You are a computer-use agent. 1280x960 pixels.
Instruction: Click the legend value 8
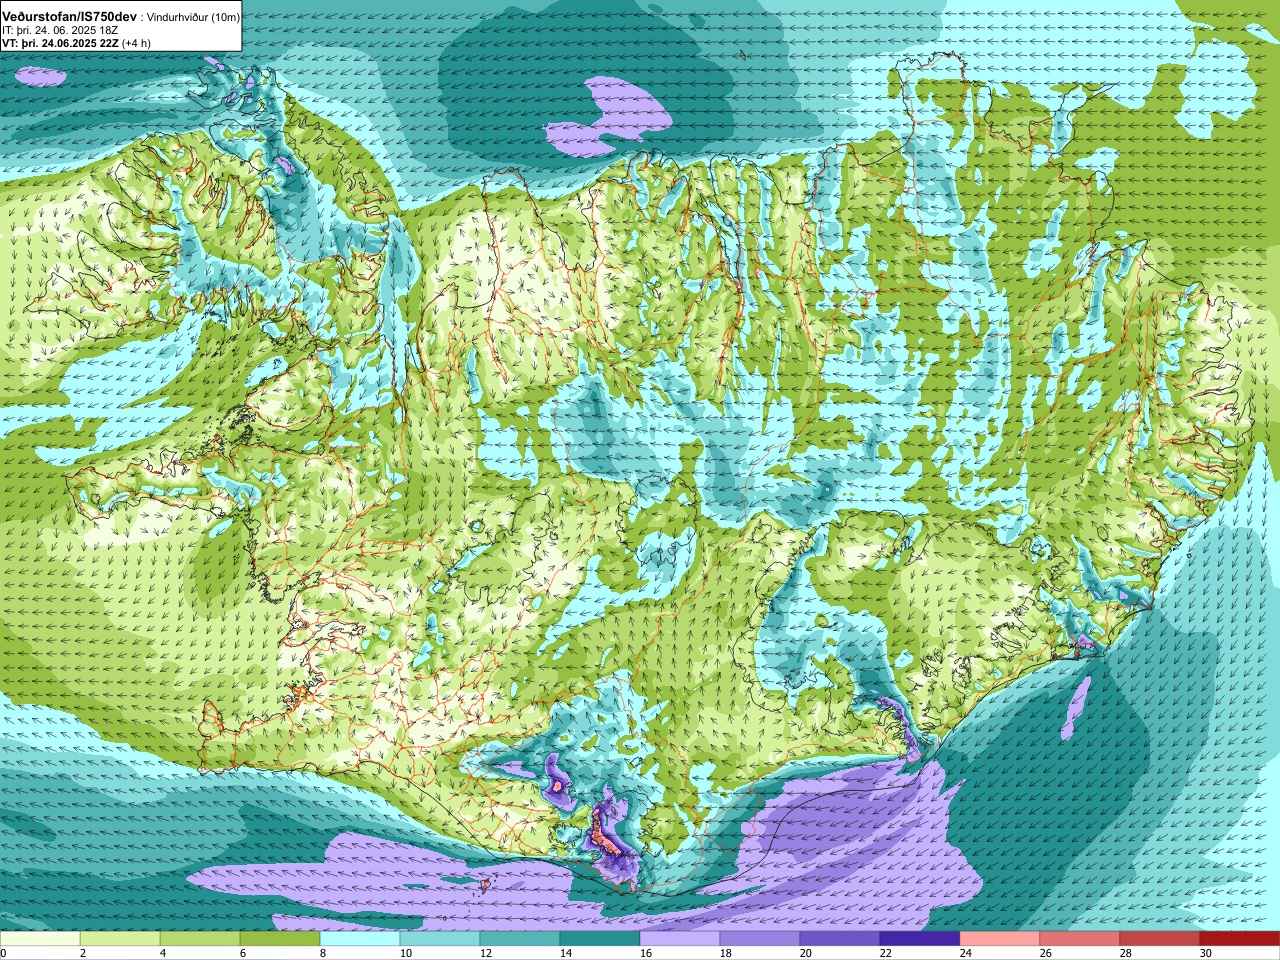pos(322,953)
